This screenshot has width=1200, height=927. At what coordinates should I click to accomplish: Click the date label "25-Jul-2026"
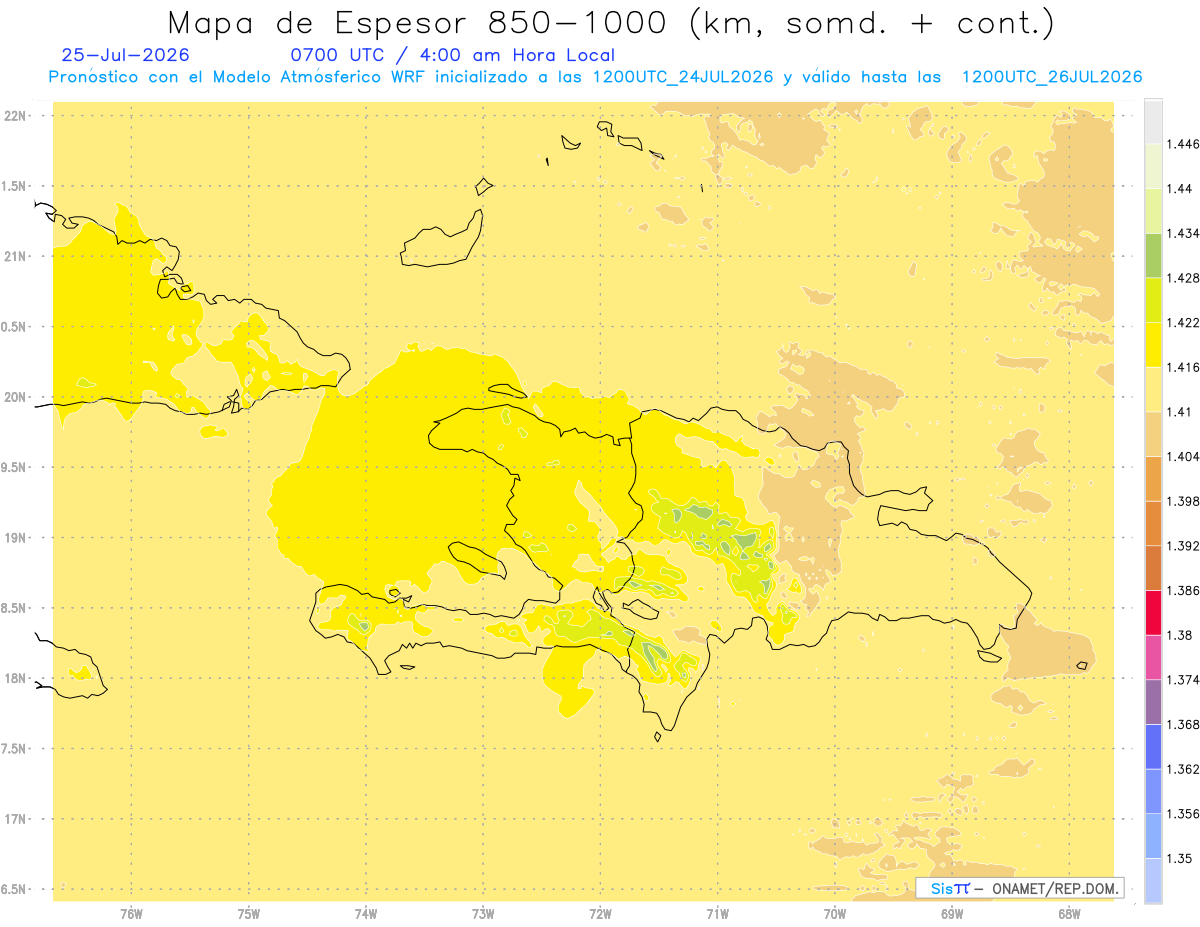tap(125, 55)
